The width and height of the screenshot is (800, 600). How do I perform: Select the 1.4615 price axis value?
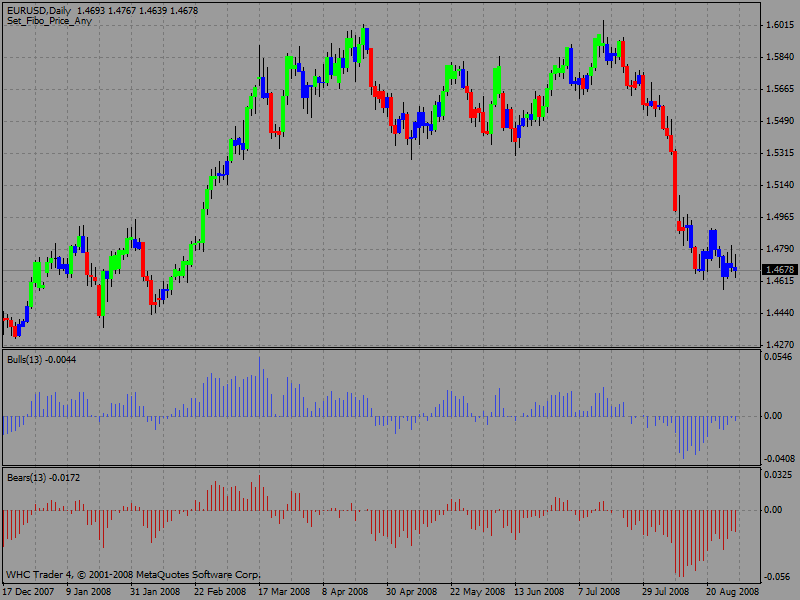(780, 281)
